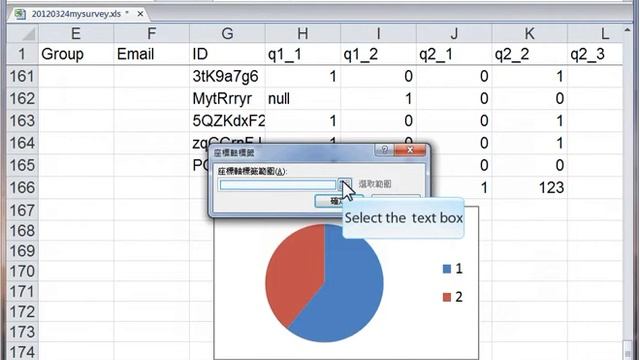Select row 168 header
This screenshot has height=360, width=640.
click(x=22, y=231)
